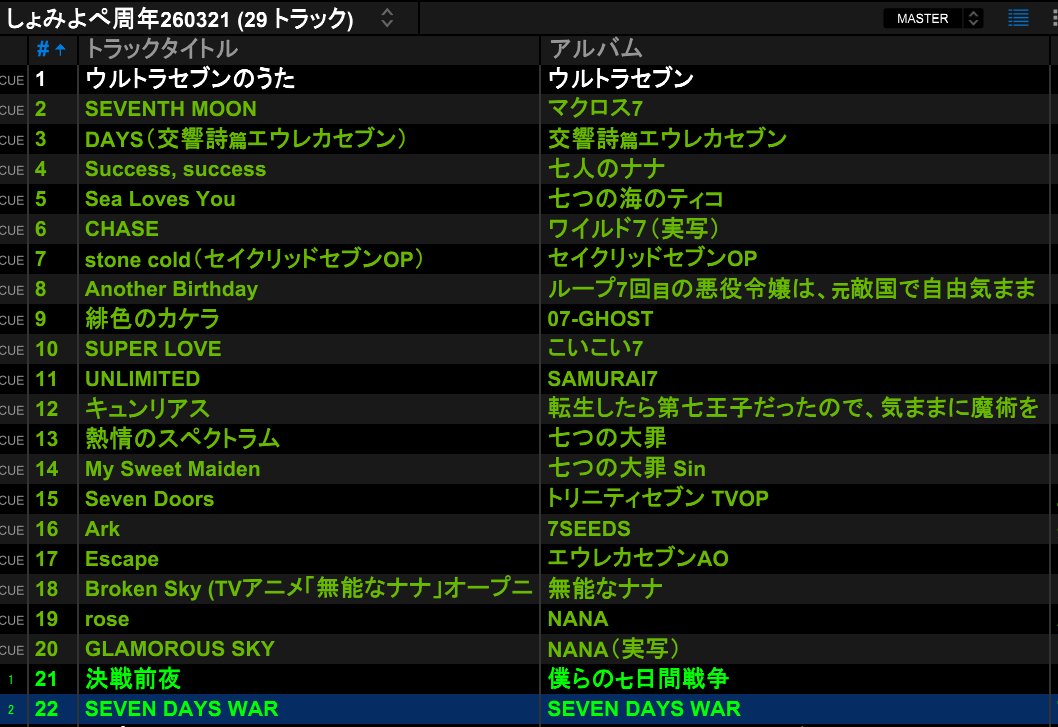The width and height of the screenshot is (1058, 727).
Task: Select track title UNLIMITED
Action: (142, 379)
